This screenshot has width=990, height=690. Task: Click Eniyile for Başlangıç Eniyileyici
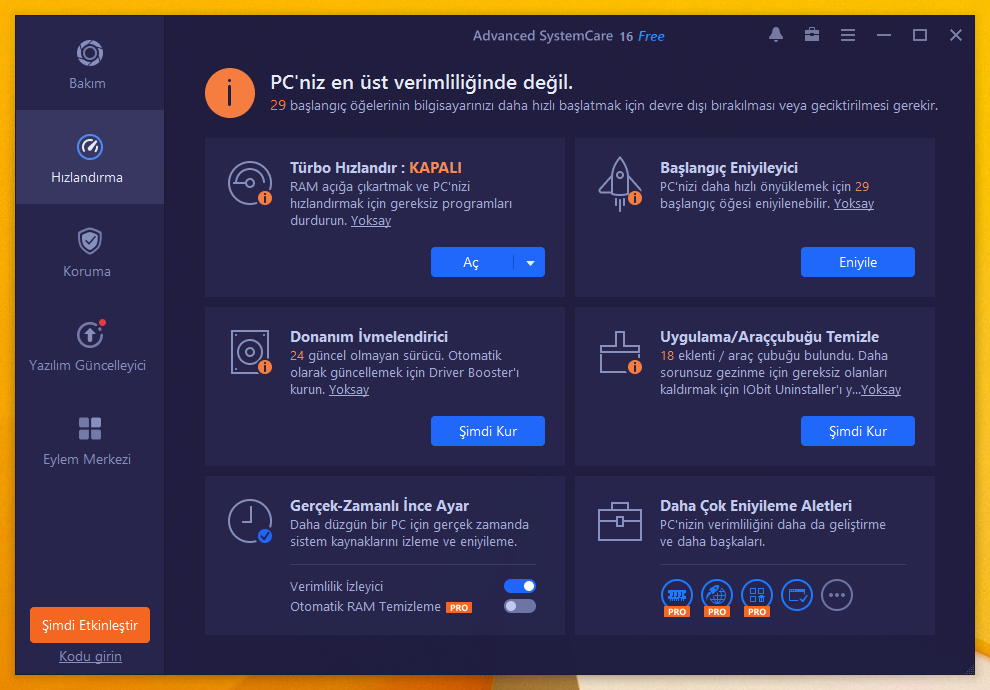pos(857,262)
